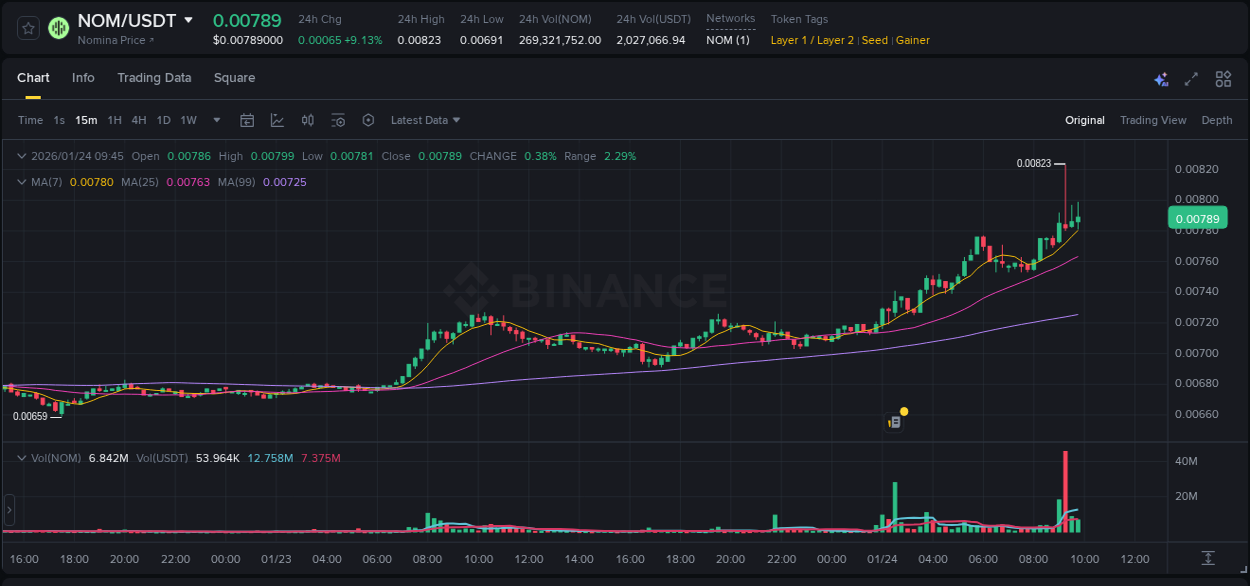Collapse the Vol(NOM) volume panel
The height and width of the screenshot is (586, 1250).
pyautogui.click(x=21, y=458)
